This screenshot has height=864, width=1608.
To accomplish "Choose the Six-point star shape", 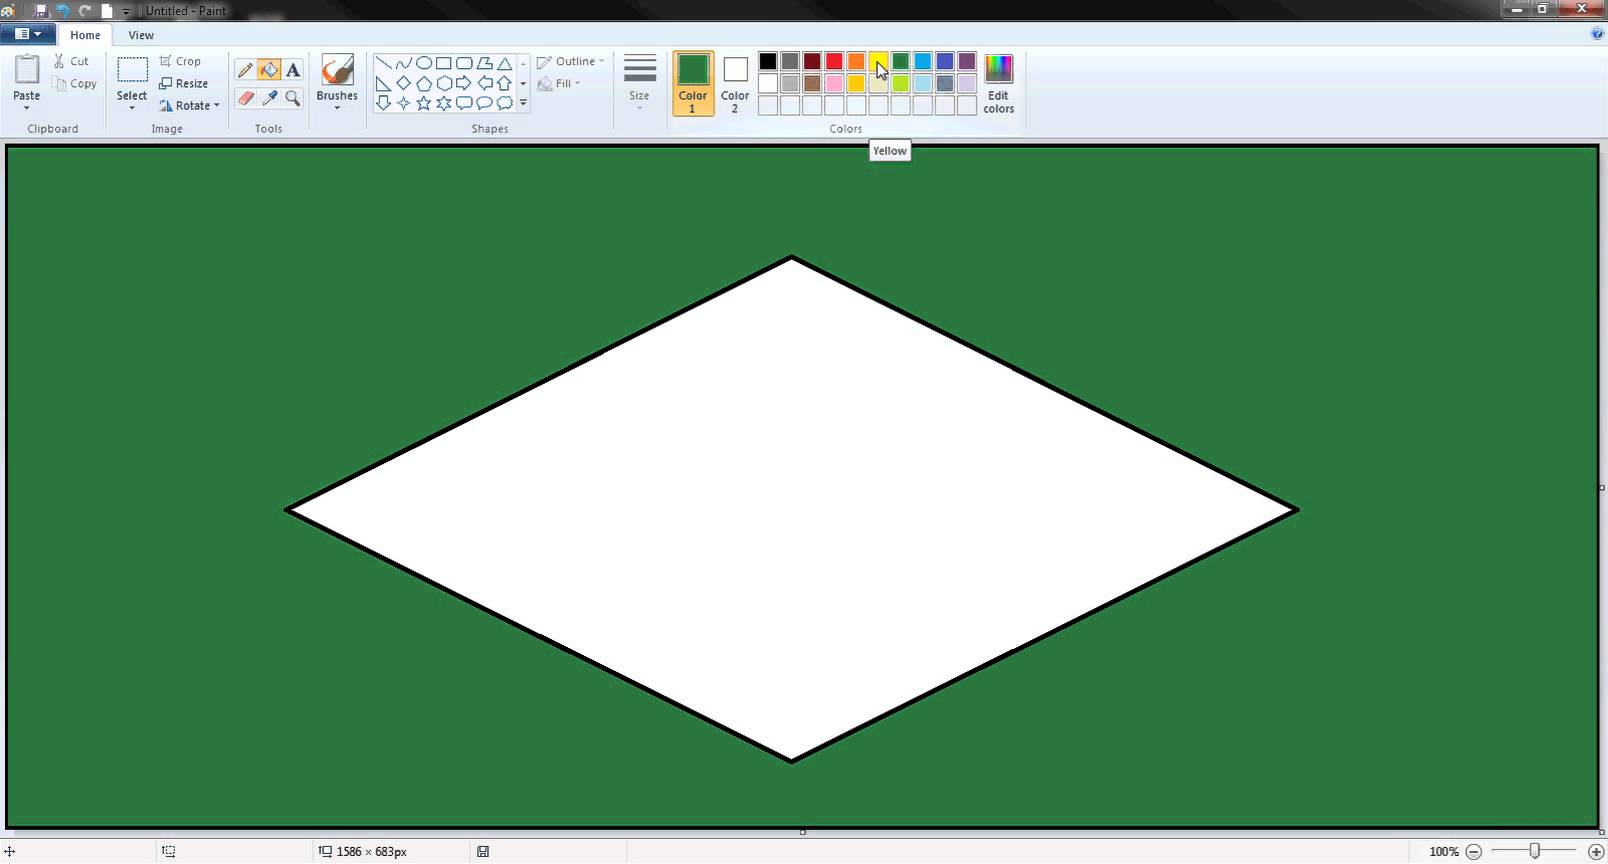I will coord(444,103).
